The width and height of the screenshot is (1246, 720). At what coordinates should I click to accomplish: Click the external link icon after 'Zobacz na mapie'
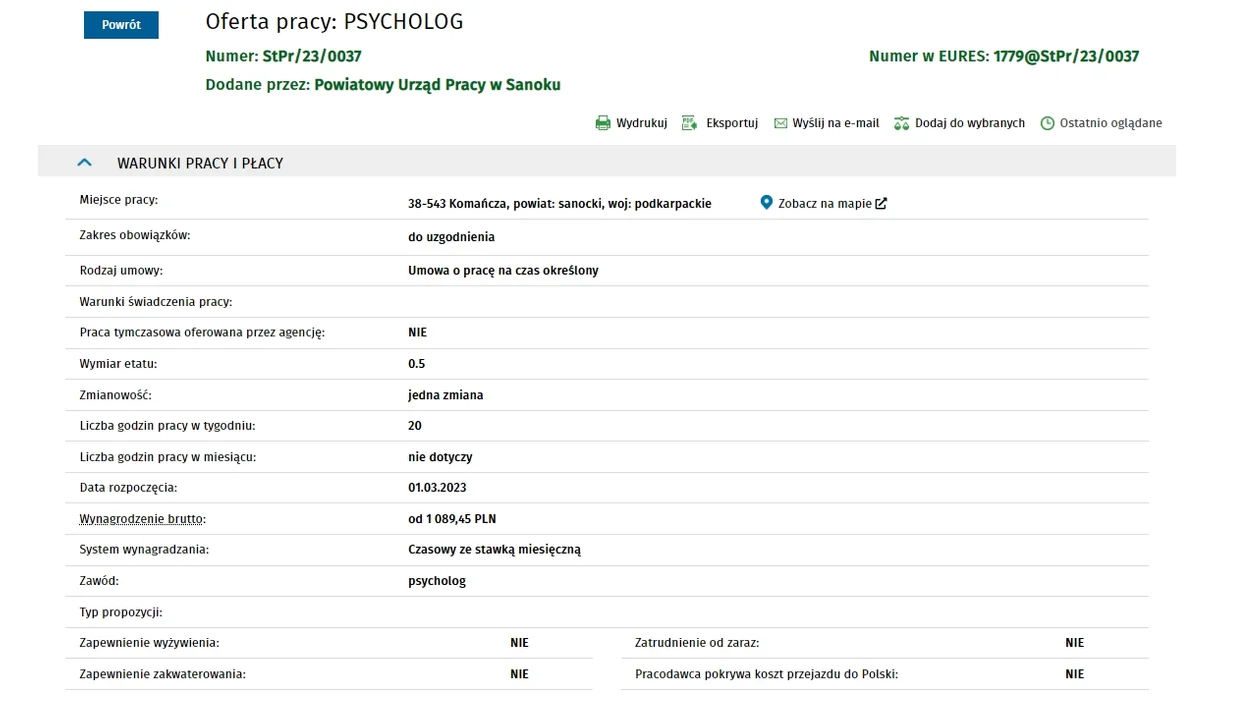[x=881, y=204]
